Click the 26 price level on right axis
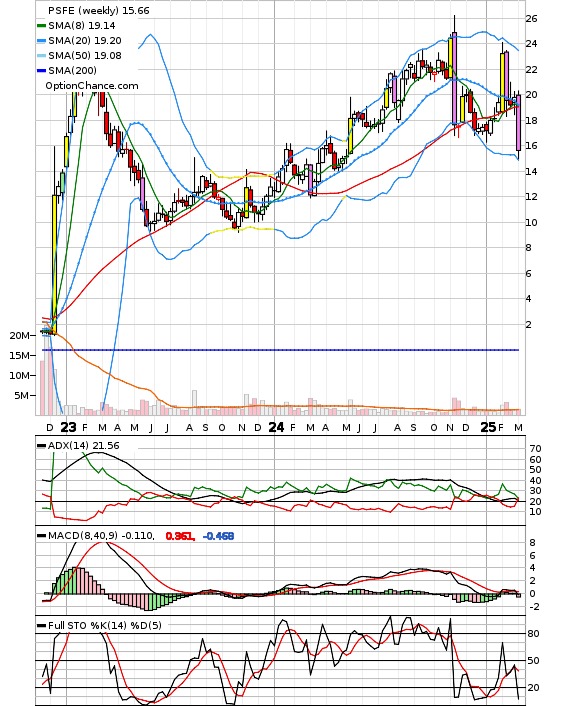 [x=531, y=18]
